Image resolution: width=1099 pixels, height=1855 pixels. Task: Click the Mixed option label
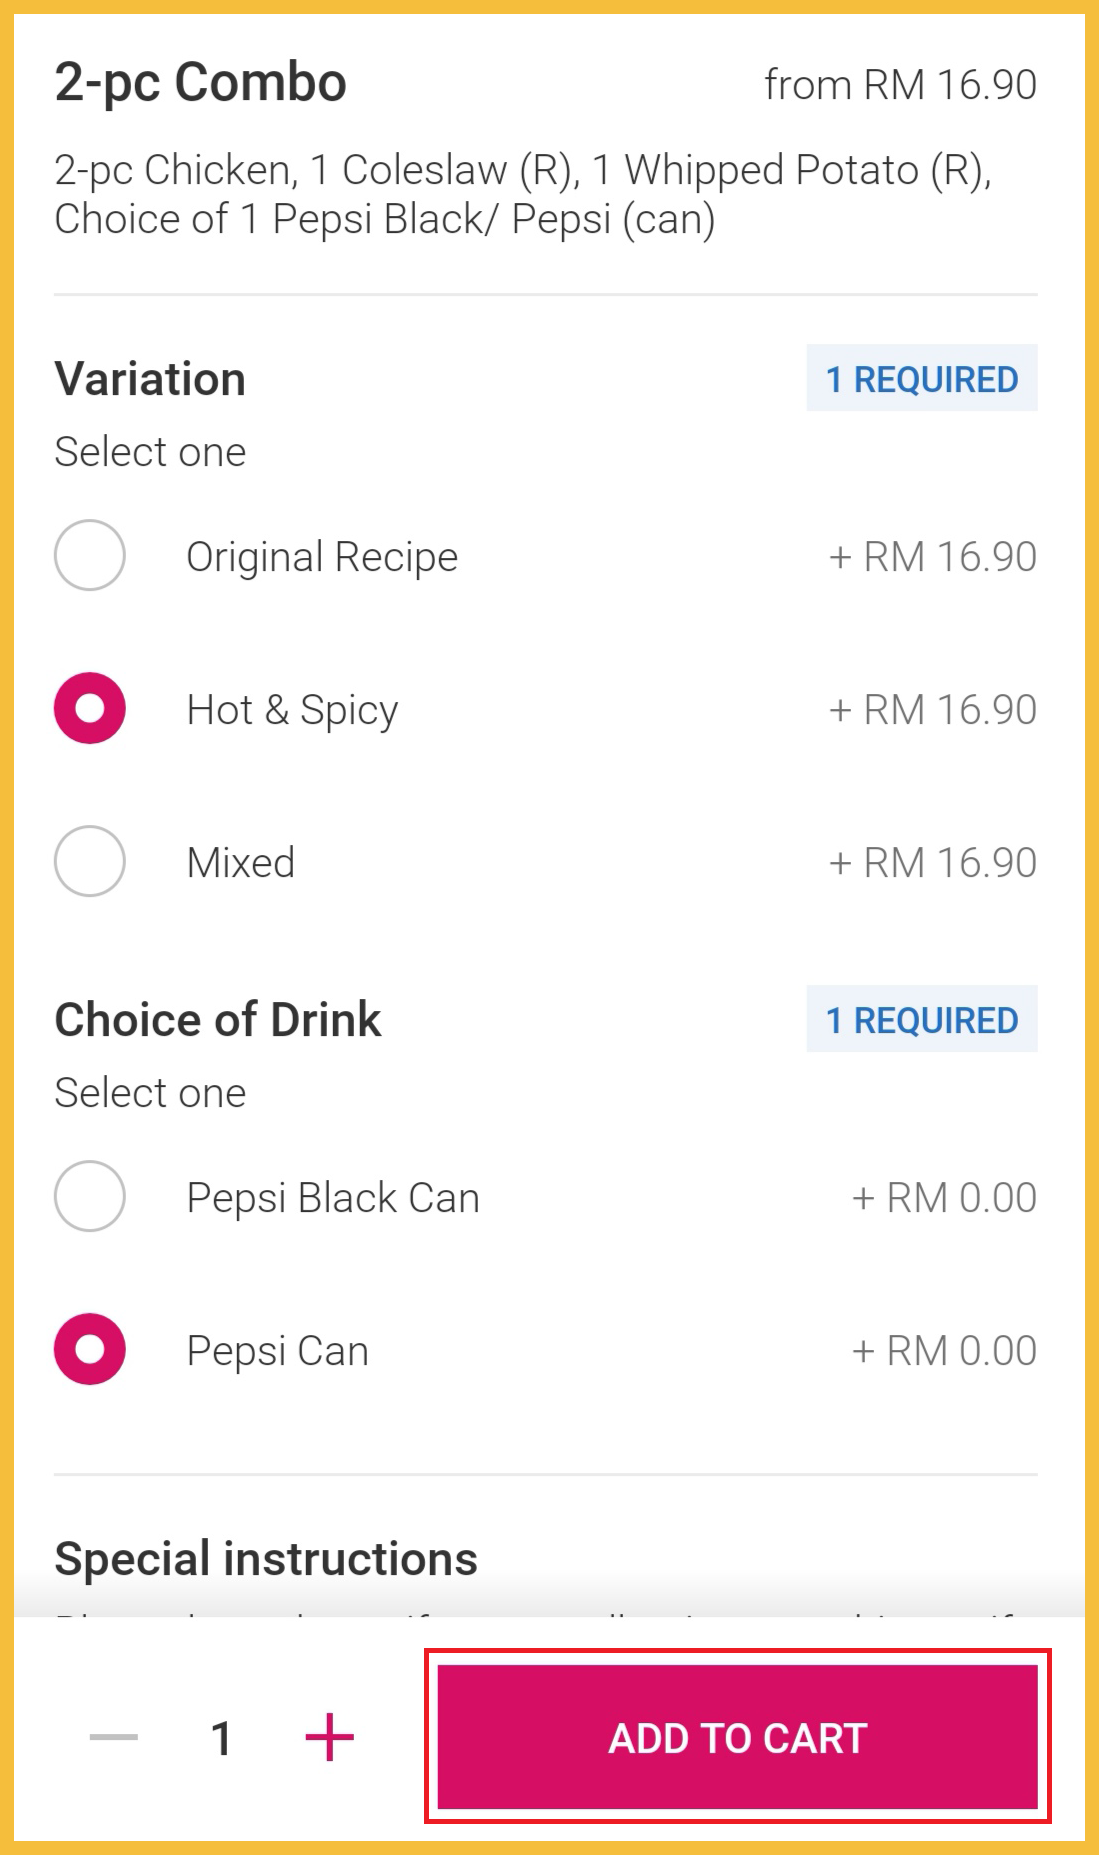(x=241, y=862)
